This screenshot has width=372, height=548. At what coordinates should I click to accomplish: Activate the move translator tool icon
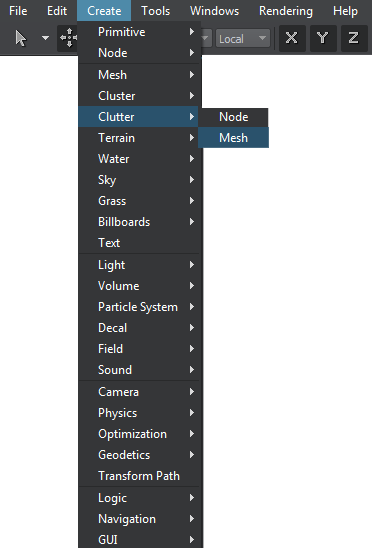68,38
